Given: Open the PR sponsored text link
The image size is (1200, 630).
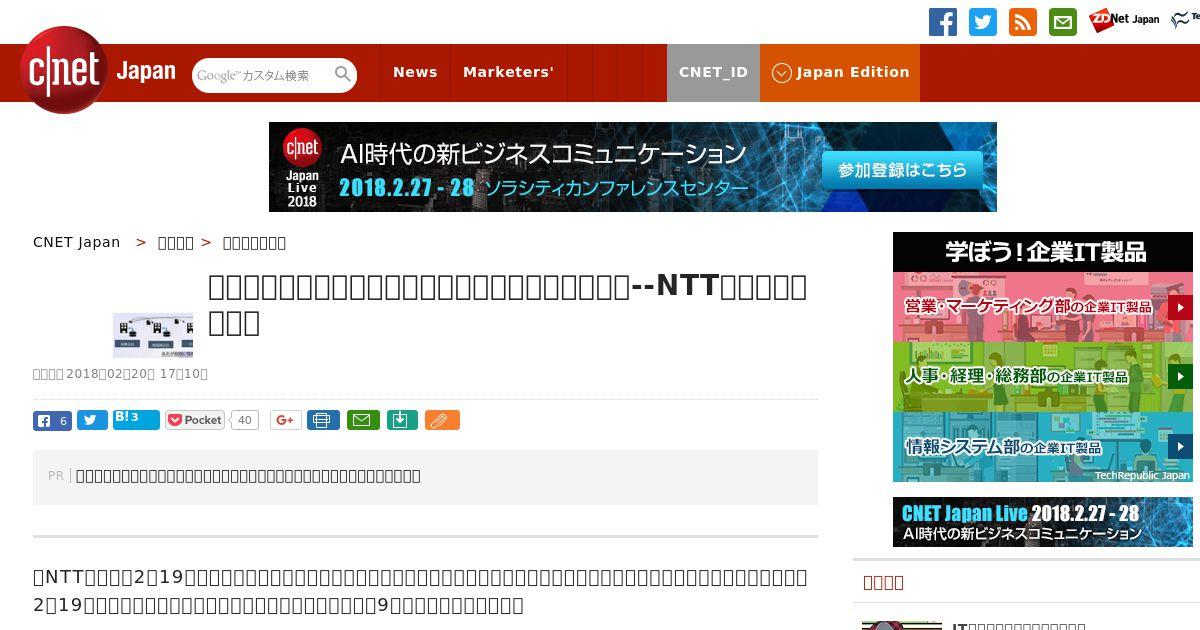Looking at the screenshot, I should point(248,476).
